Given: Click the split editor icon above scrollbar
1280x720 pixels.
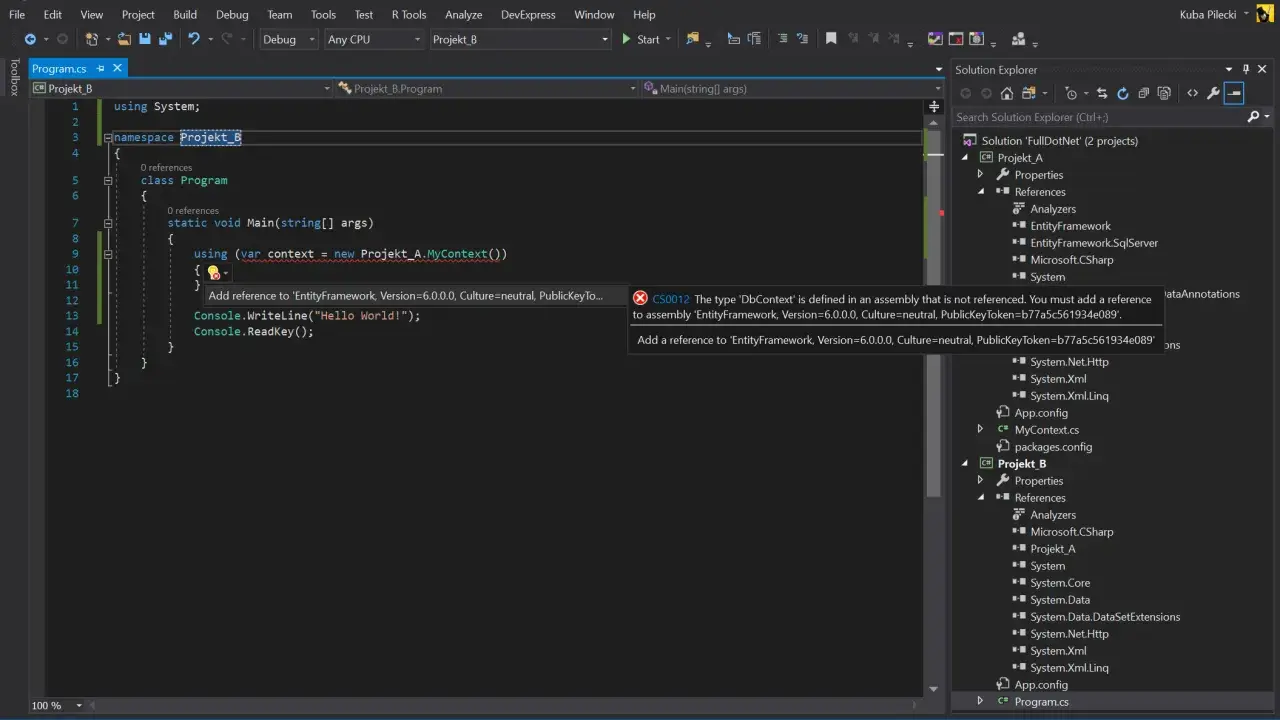Looking at the screenshot, I should click(x=935, y=106).
